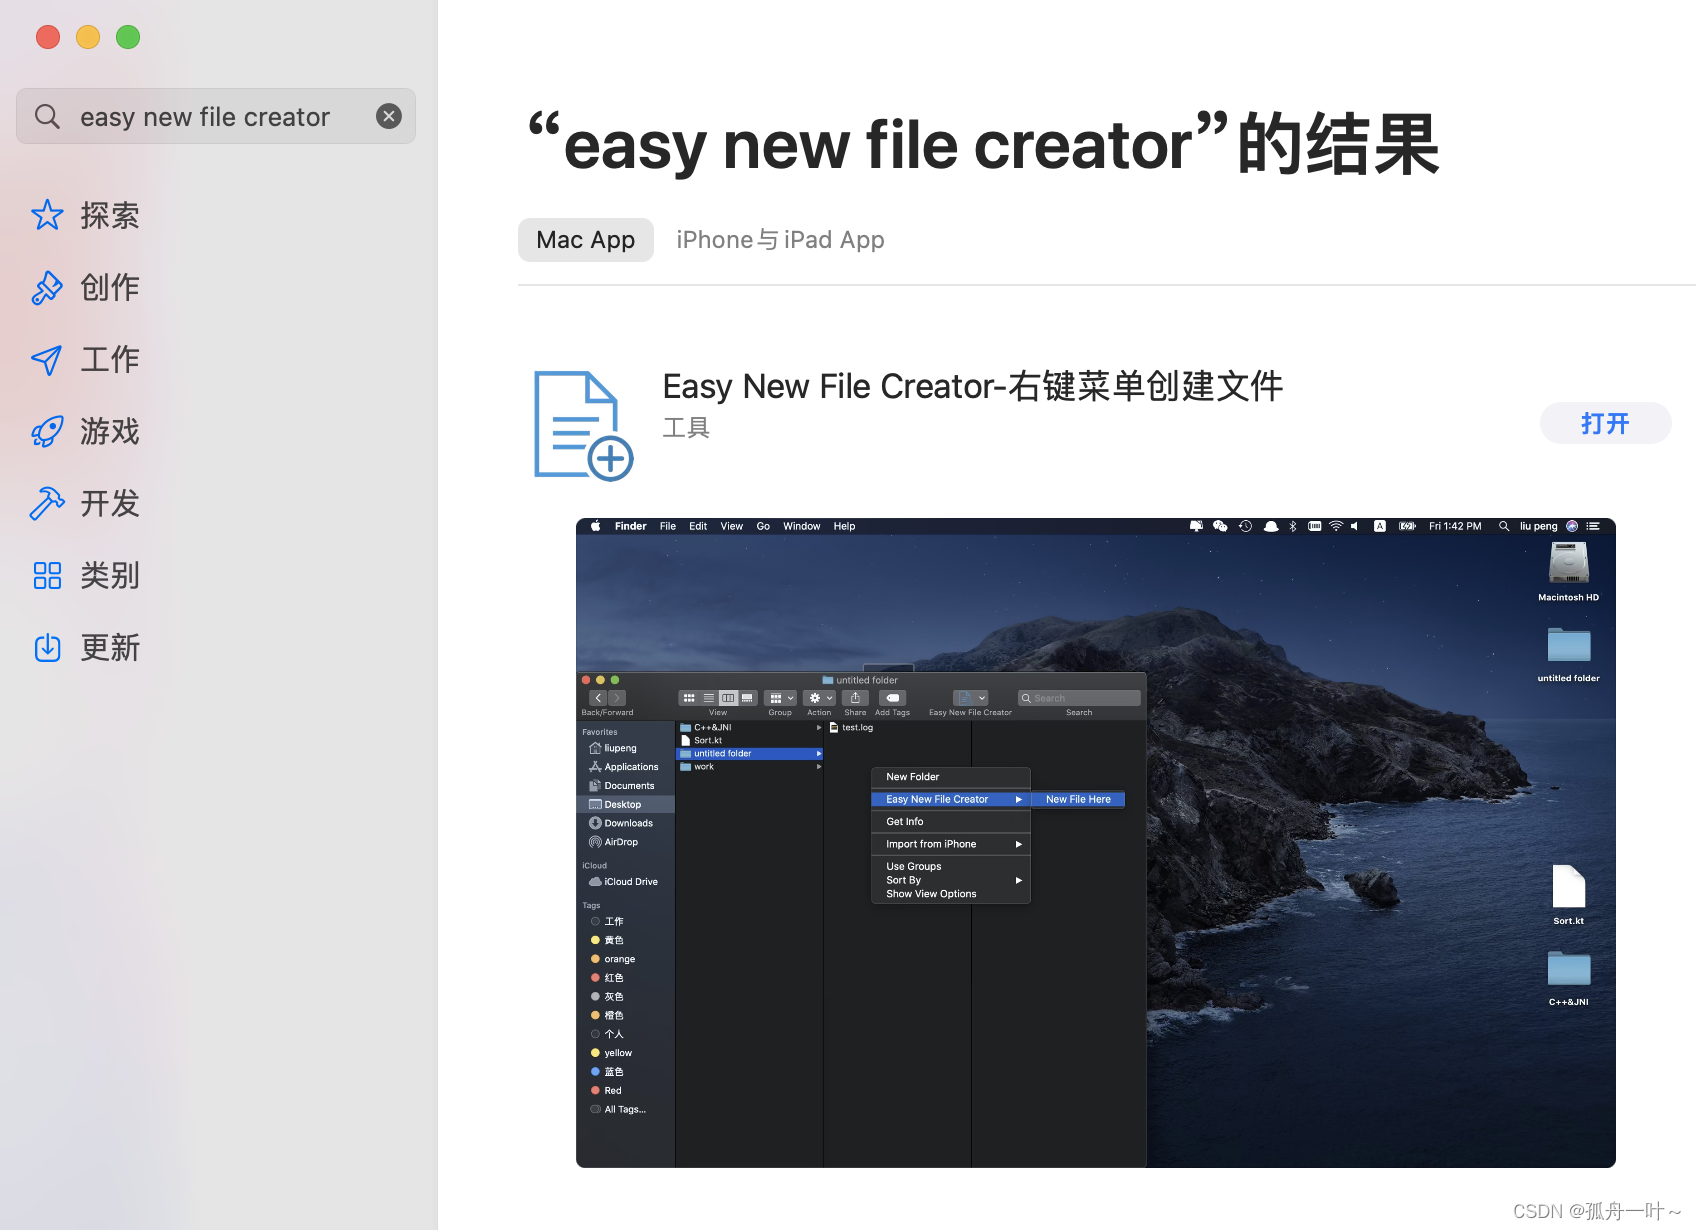Image resolution: width=1696 pixels, height=1230 pixels.
Task: Expand 'Import from iPhone' in the preview context menu
Action: 950,844
